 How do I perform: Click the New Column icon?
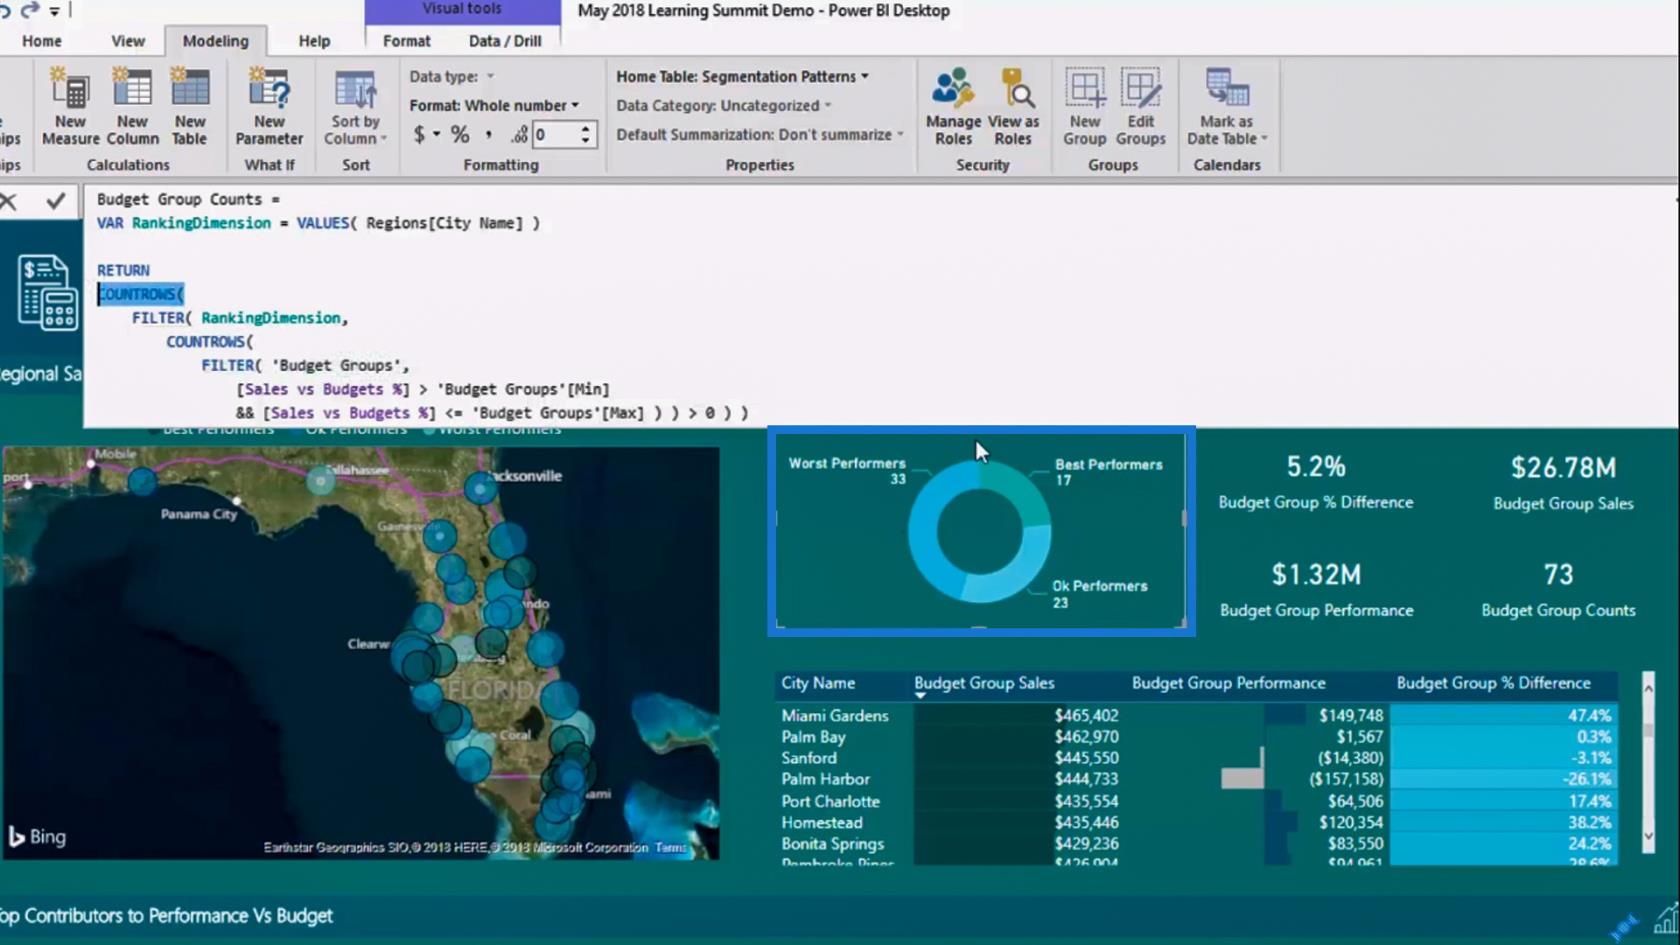tap(132, 105)
